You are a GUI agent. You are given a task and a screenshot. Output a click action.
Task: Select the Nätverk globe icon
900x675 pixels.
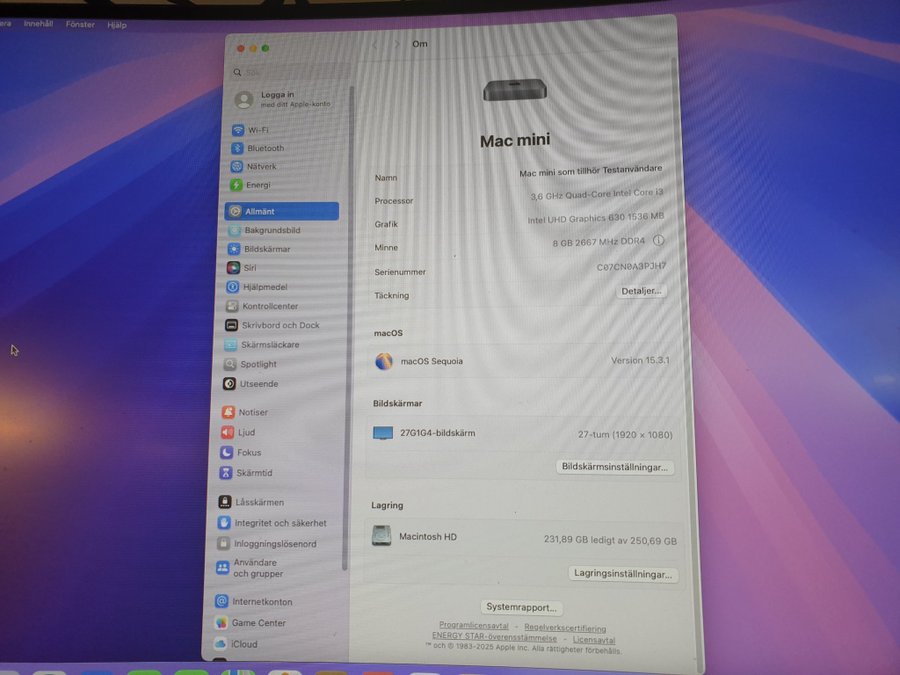point(236,166)
